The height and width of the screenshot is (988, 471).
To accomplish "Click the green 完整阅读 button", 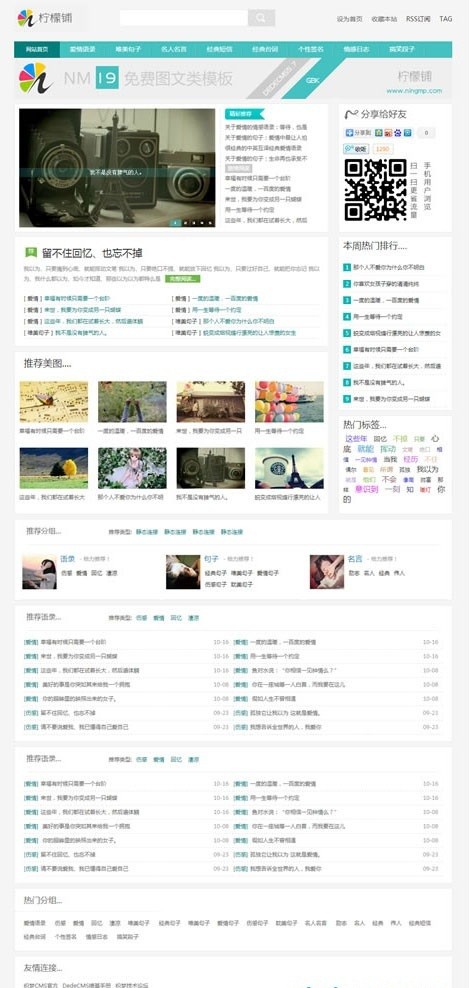I will [x=183, y=279].
